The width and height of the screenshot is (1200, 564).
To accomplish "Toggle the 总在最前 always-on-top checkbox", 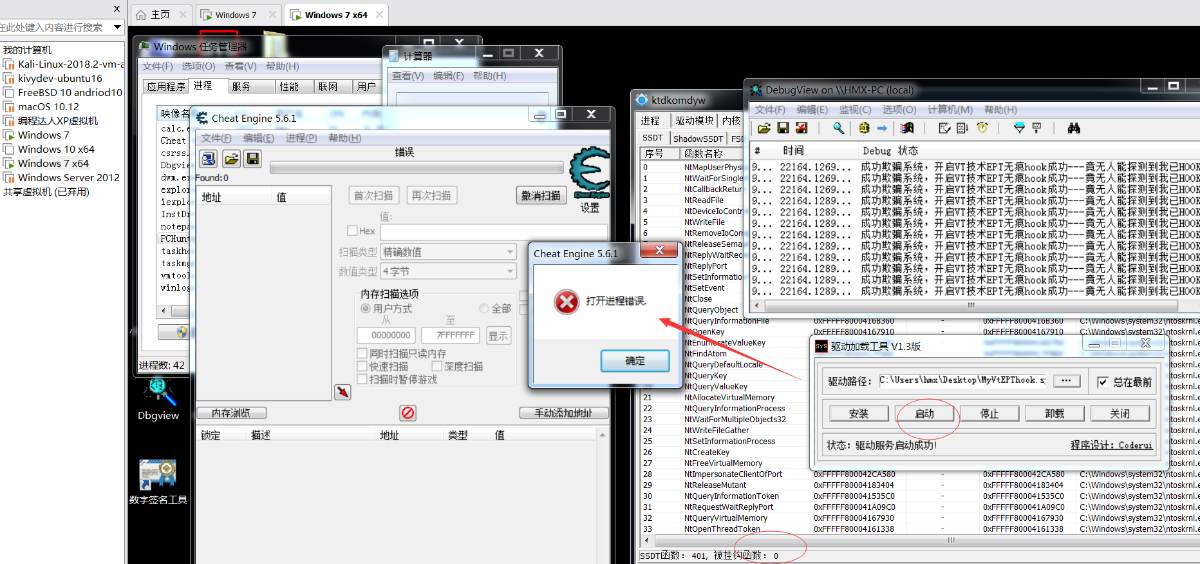I will point(1102,381).
